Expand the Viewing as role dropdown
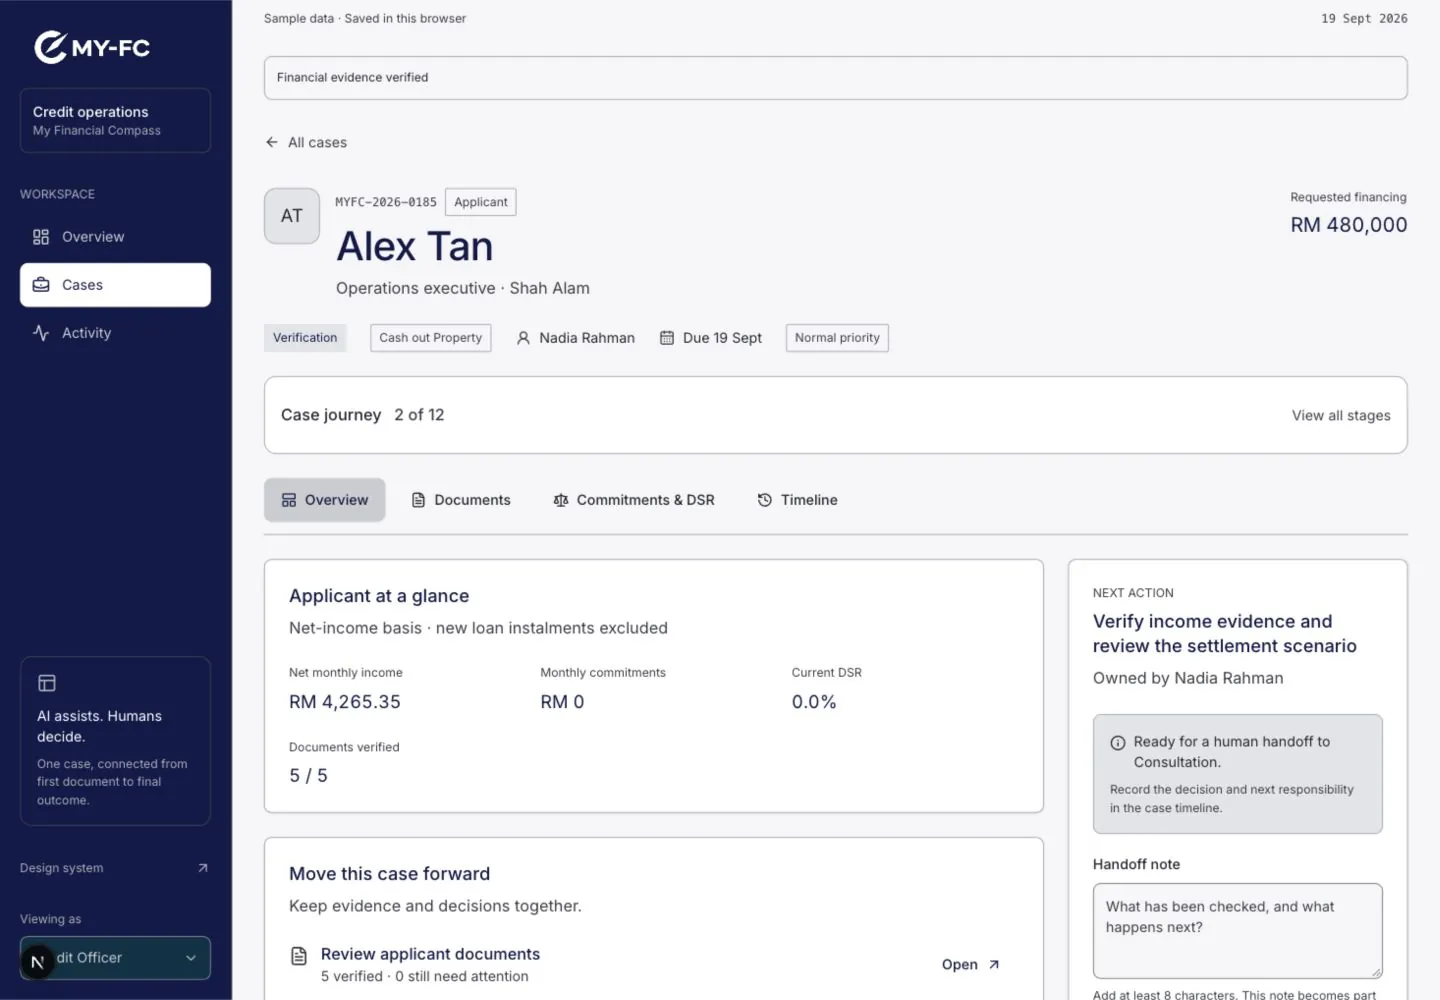The height and width of the screenshot is (1000, 1440). click(115, 958)
